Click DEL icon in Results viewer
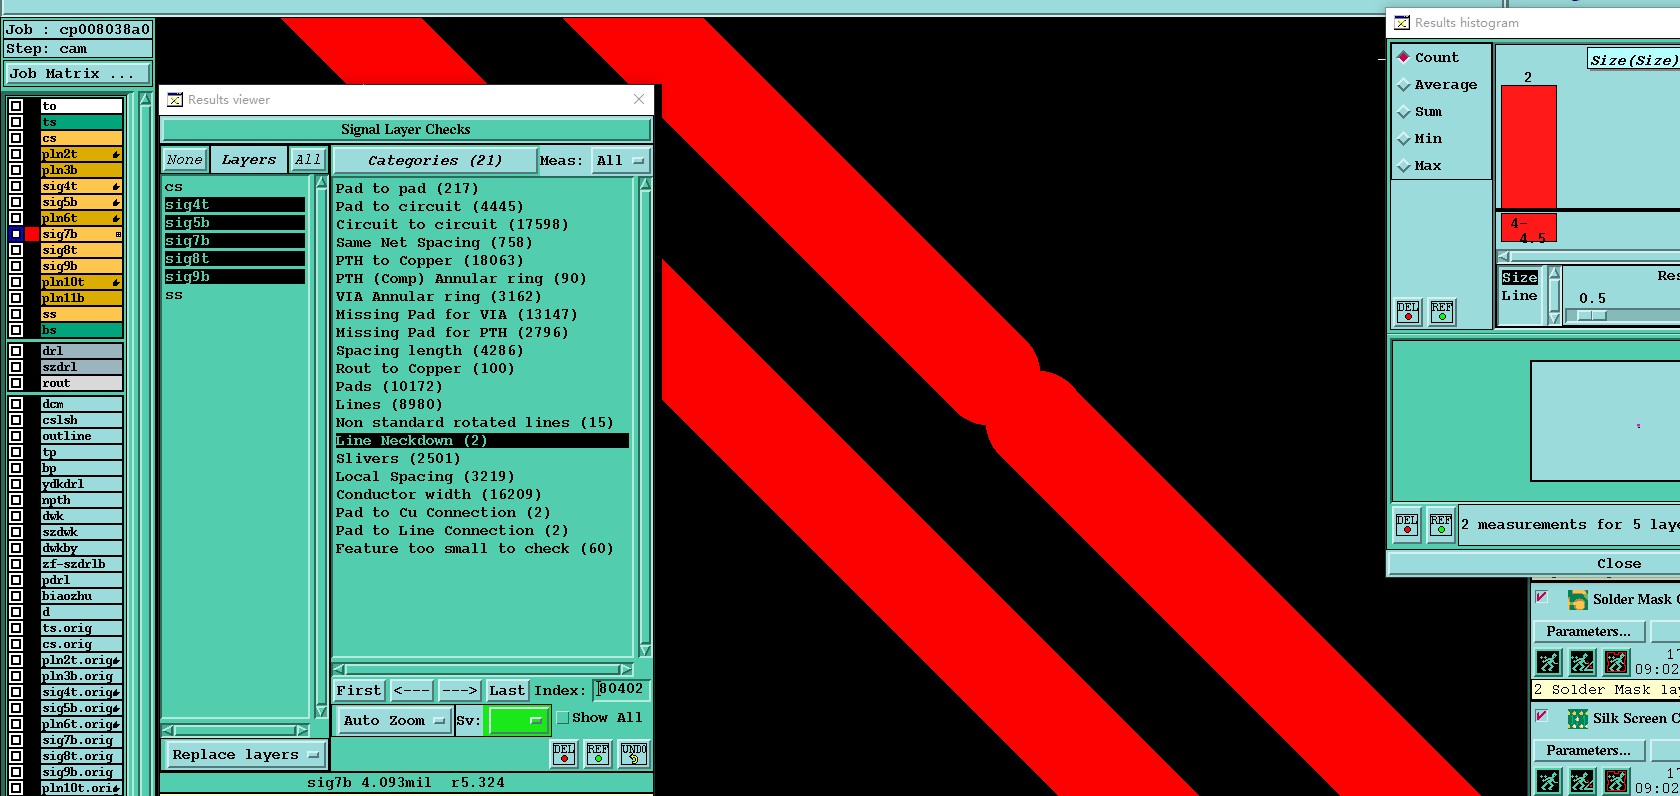1680x796 pixels. tap(564, 754)
